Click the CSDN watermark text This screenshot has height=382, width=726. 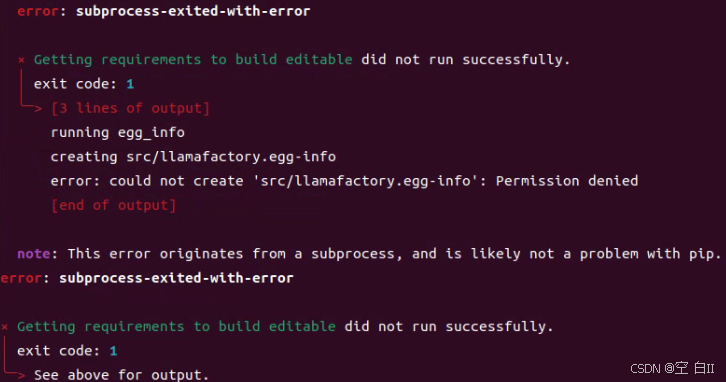point(672,369)
